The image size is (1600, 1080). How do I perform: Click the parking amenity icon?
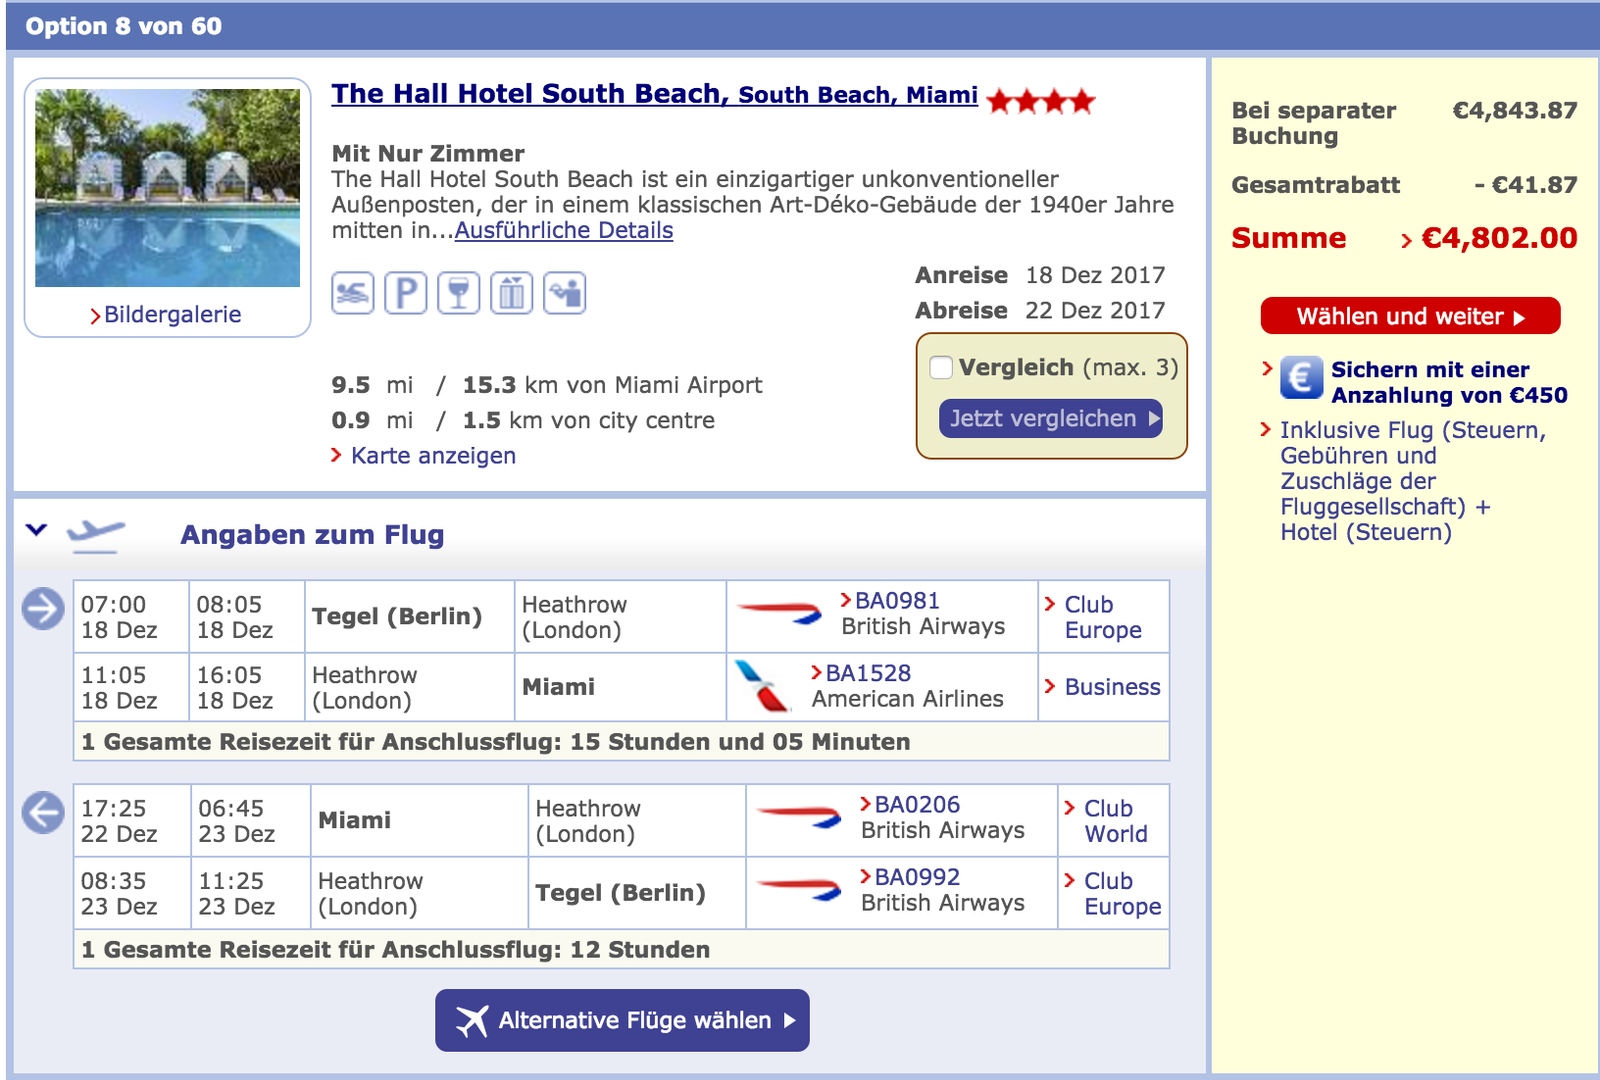point(406,293)
